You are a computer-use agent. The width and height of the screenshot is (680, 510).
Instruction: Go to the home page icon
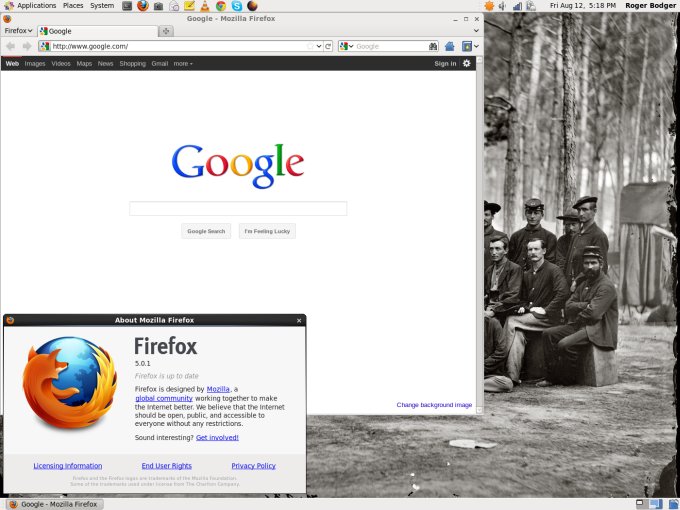coord(450,46)
